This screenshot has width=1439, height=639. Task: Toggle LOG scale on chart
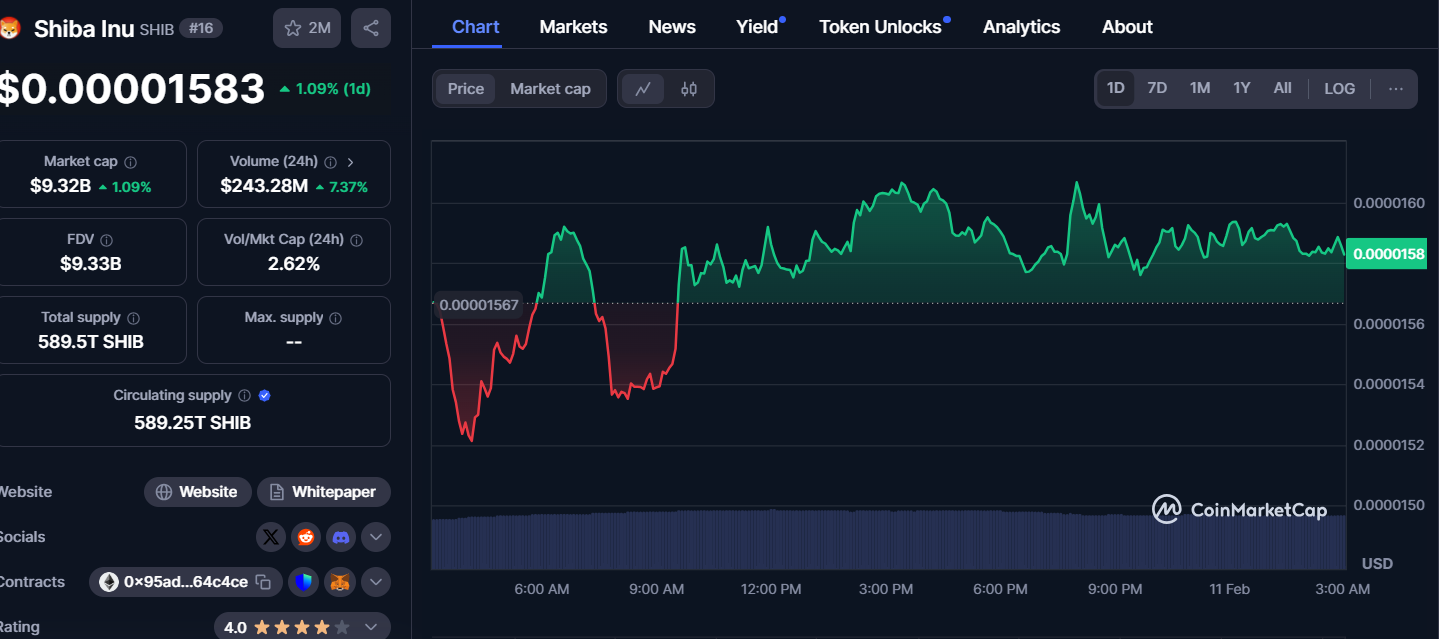[1340, 88]
